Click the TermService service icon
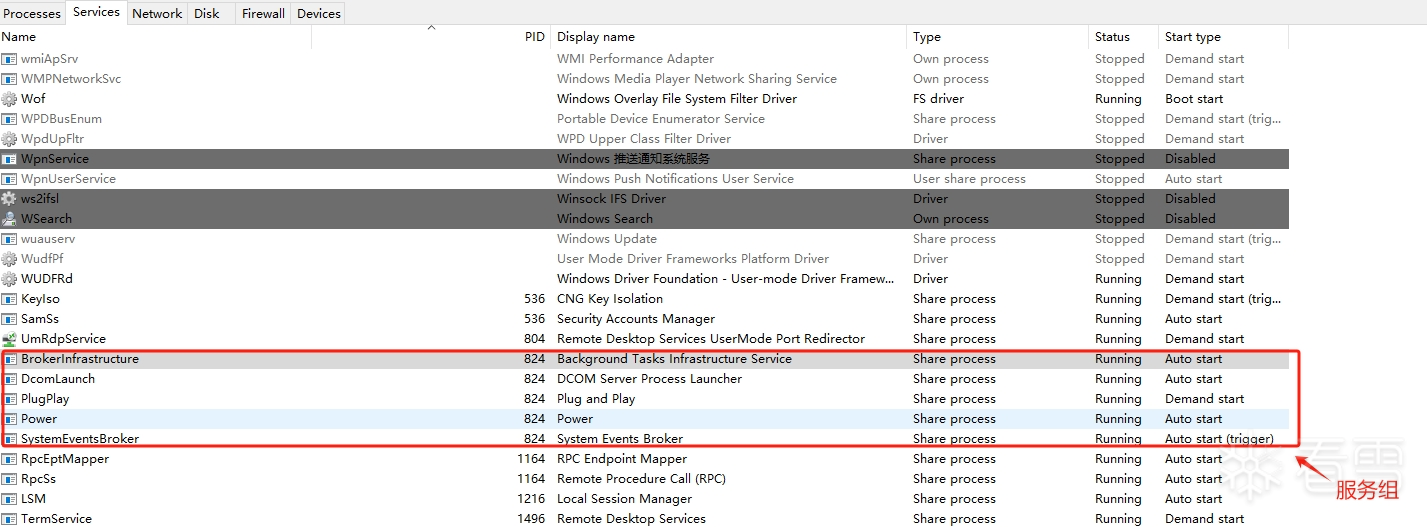 point(9,519)
